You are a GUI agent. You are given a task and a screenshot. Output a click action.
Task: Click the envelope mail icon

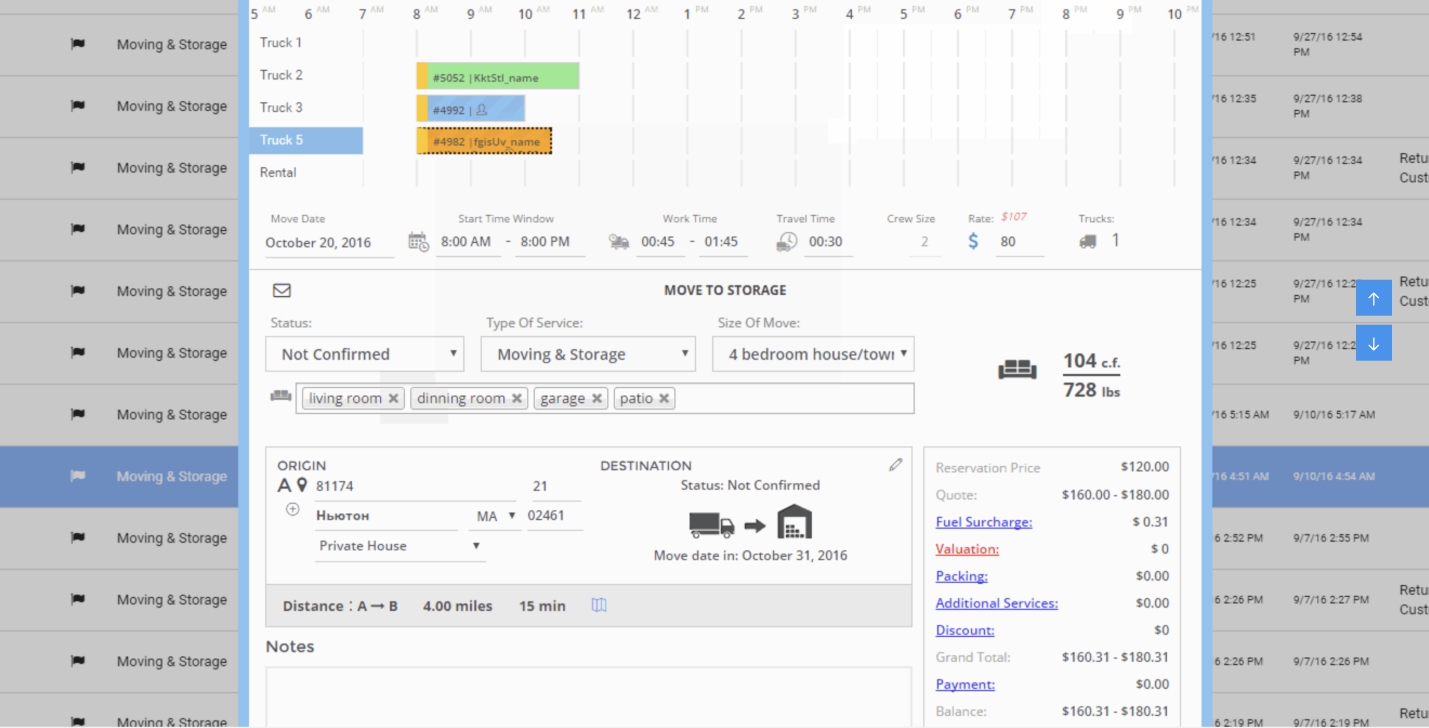coord(282,290)
